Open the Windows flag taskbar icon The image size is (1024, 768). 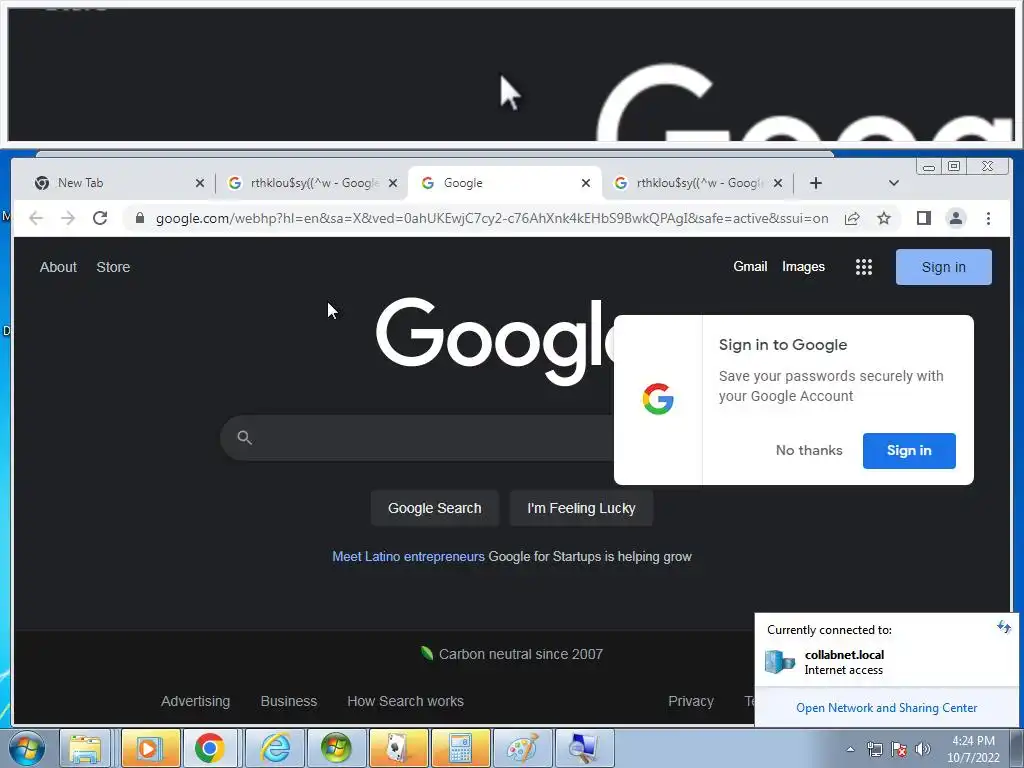click(x=336, y=748)
